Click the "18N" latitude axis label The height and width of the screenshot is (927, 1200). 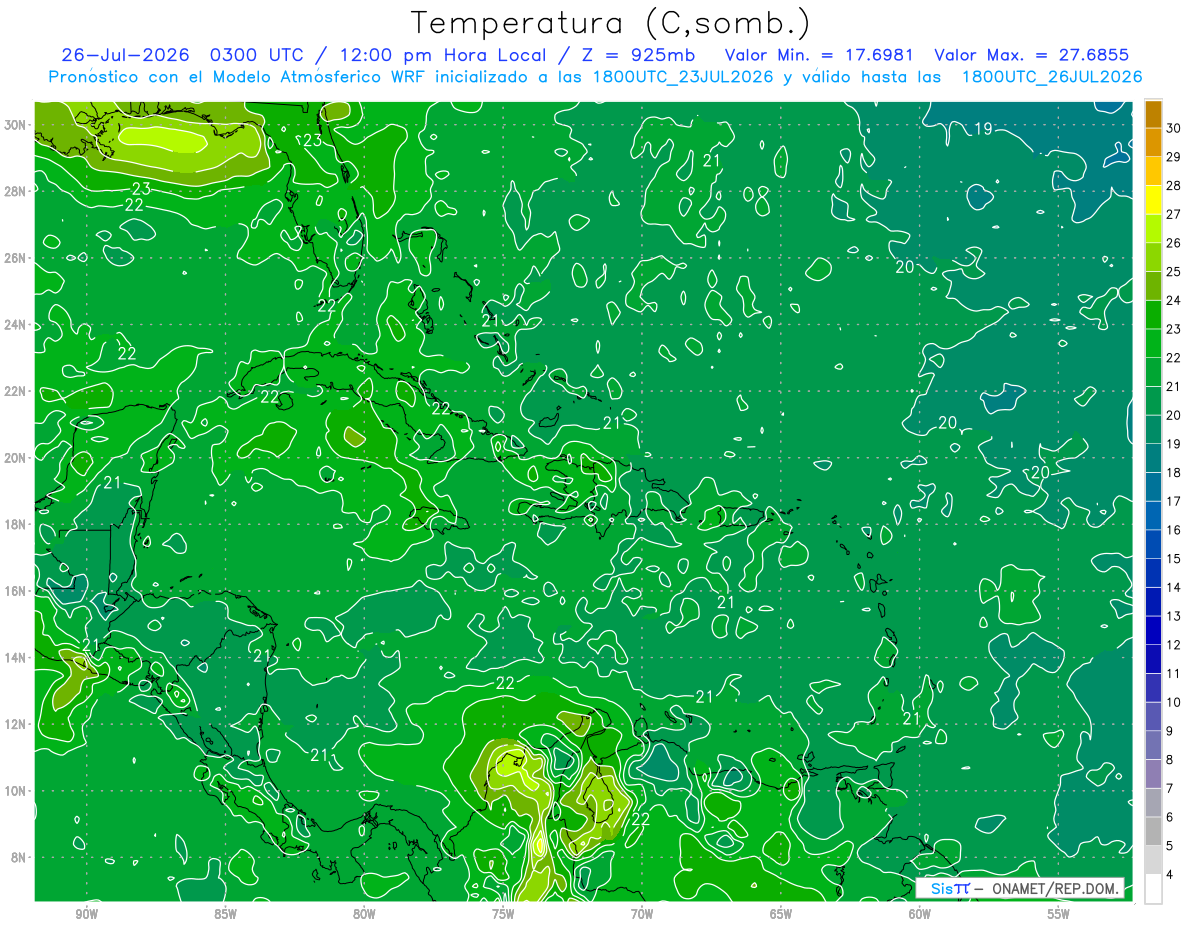click(x=17, y=524)
